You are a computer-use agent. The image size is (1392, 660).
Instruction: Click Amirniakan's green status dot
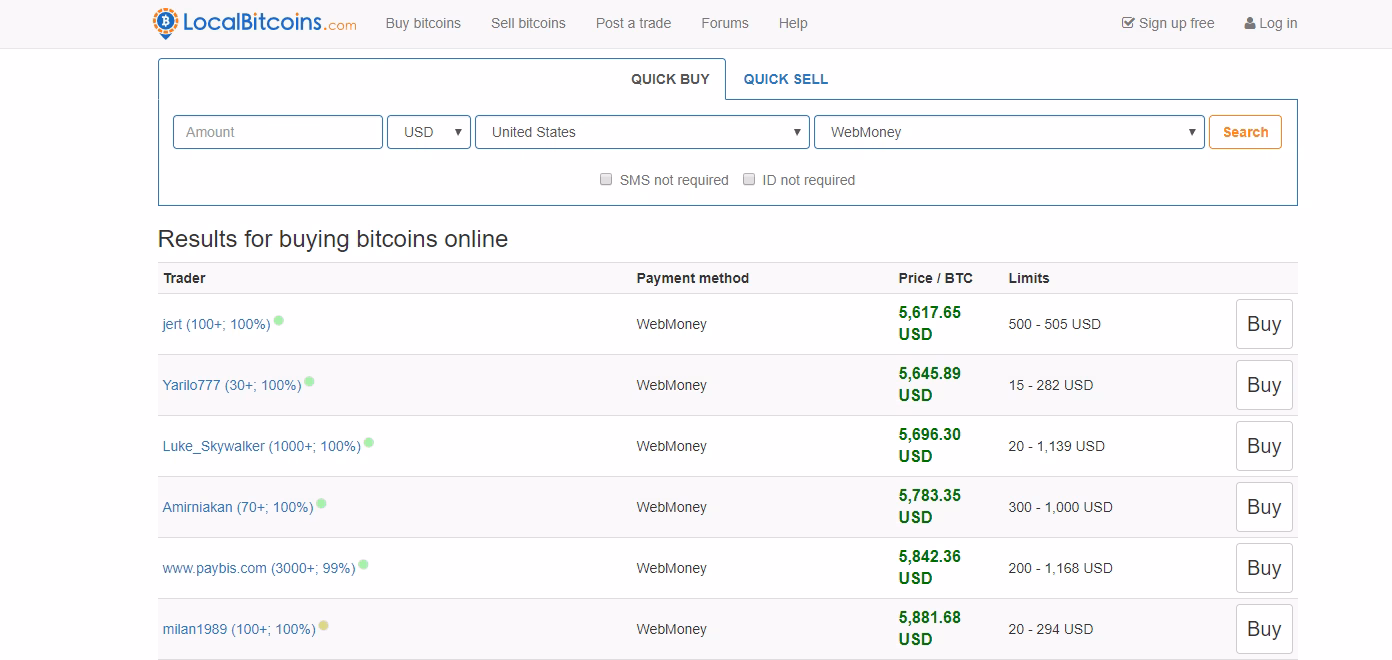[x=322, y=504]
